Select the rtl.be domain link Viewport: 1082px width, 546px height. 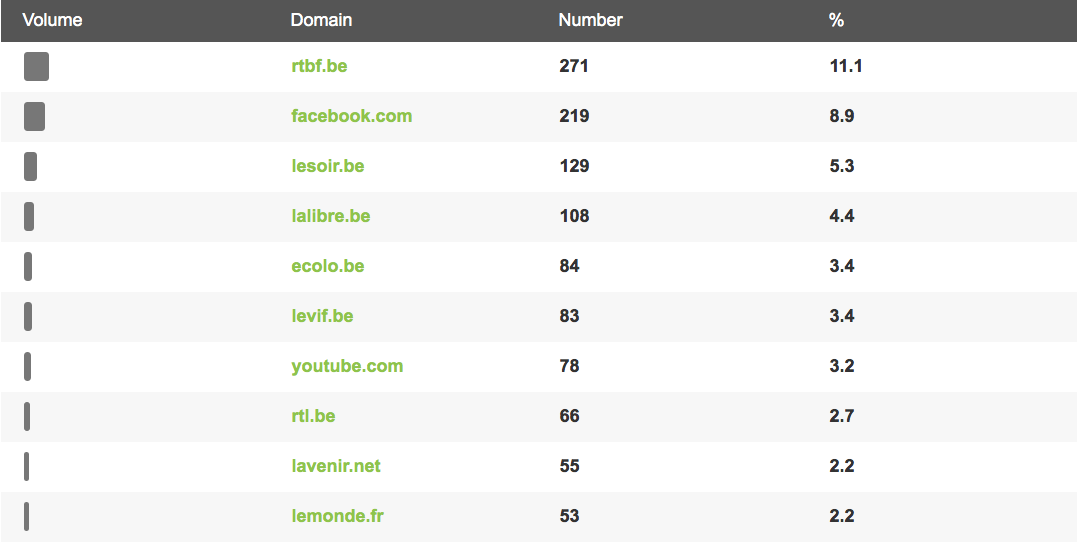pyautogui.click(x=313, y=416)
